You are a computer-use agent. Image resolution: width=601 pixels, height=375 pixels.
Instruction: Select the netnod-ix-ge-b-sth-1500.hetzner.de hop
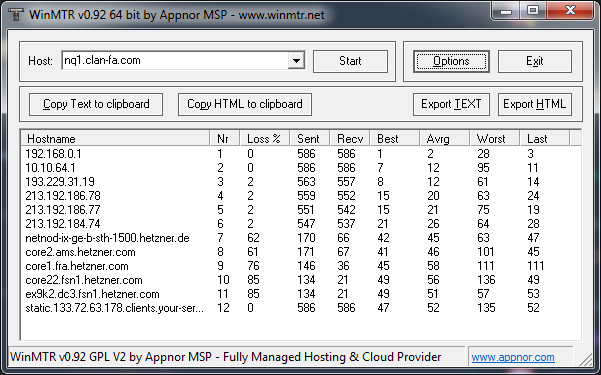pos(301,238)
